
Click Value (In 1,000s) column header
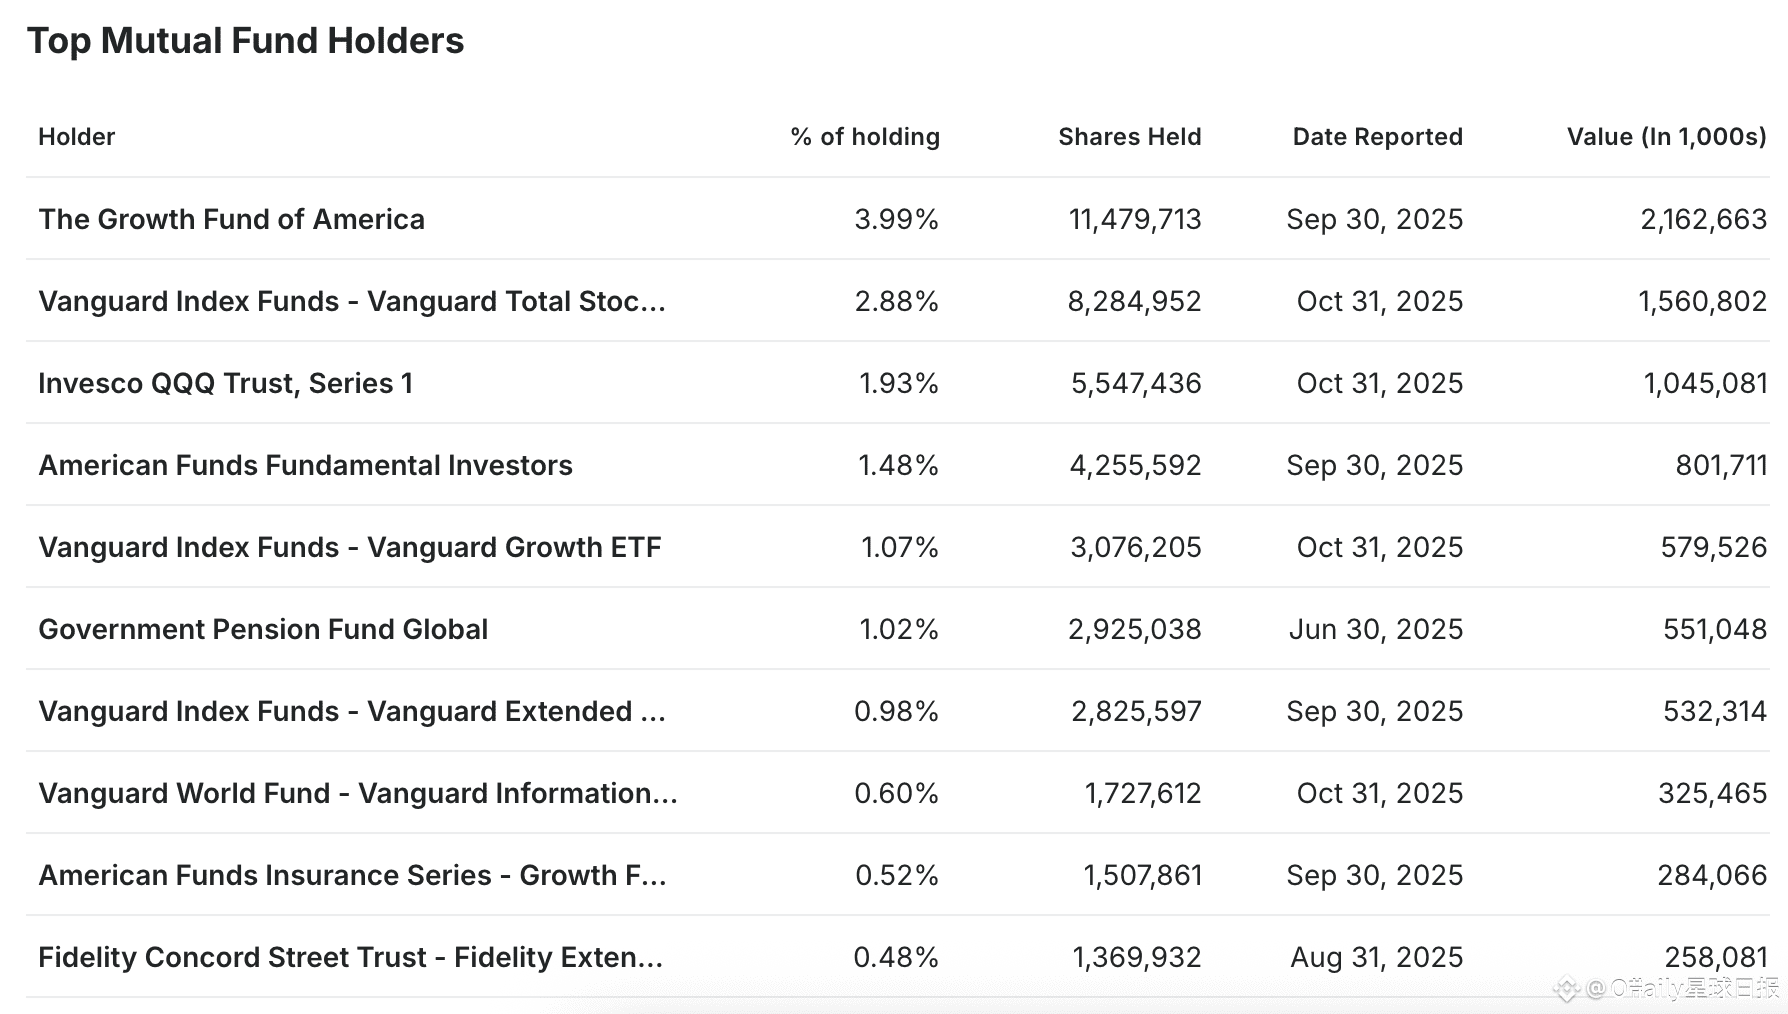(x=1666, y=137)
